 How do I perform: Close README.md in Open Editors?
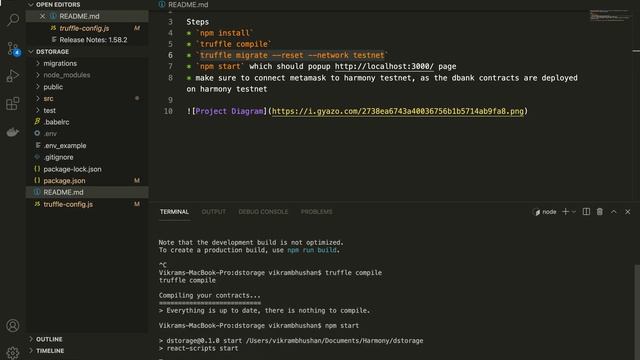[42, 16]
